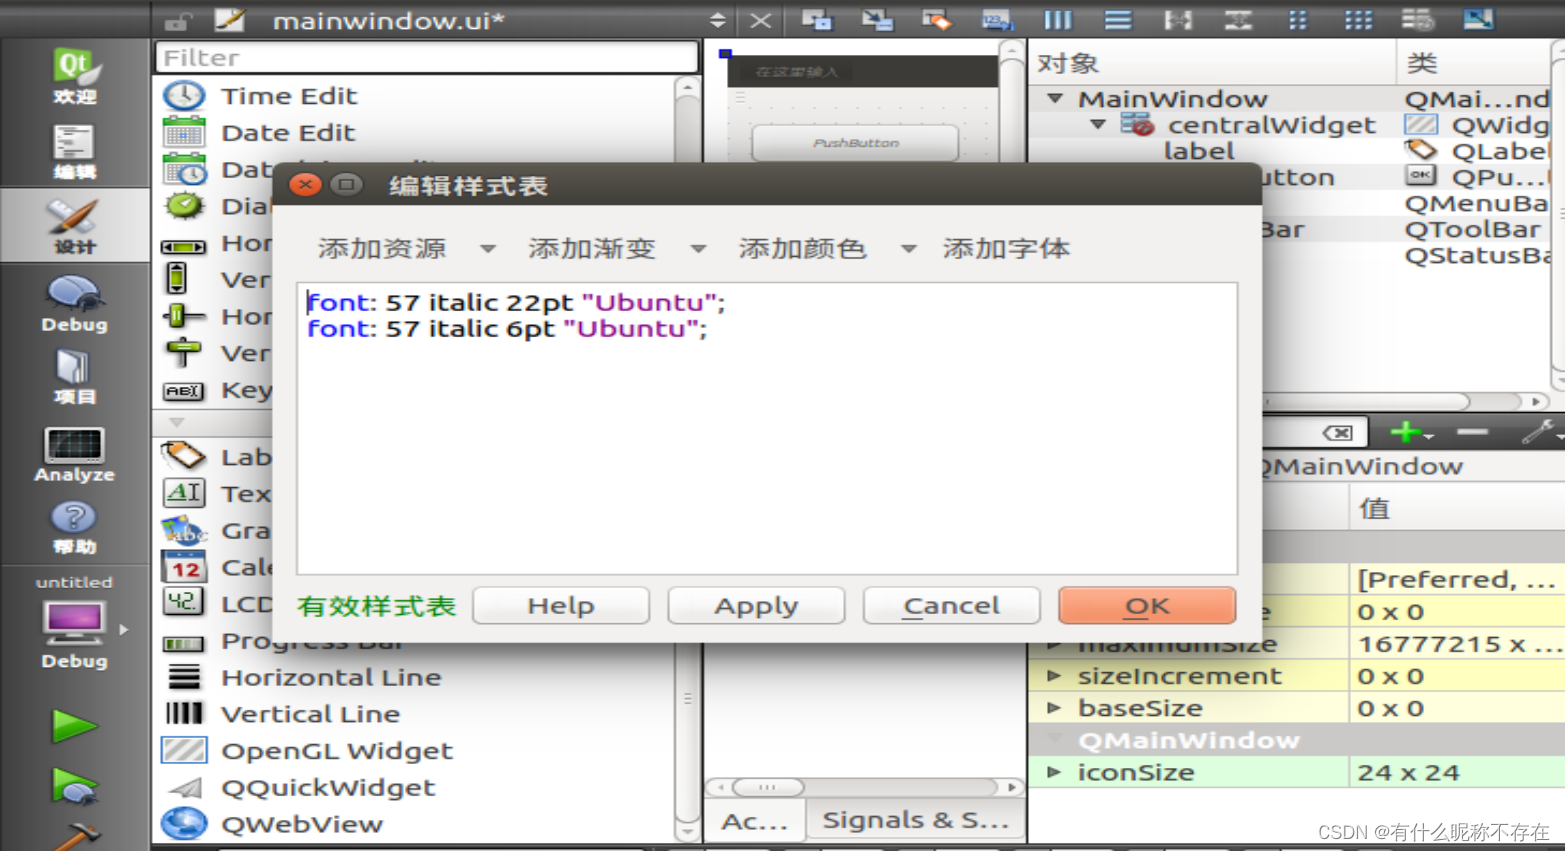Viewport: 1565px width, 851px height.
Task: Click the OK button in the stylesheet dialog
Action: [x=1146, y=605]
